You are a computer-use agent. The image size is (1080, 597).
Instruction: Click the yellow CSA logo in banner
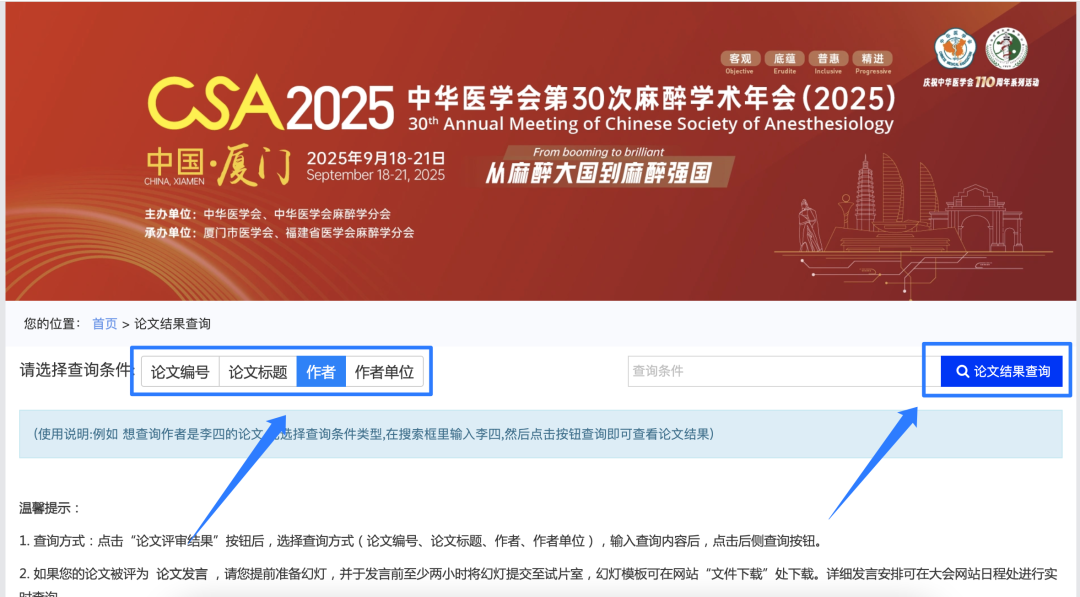[215, 103]
